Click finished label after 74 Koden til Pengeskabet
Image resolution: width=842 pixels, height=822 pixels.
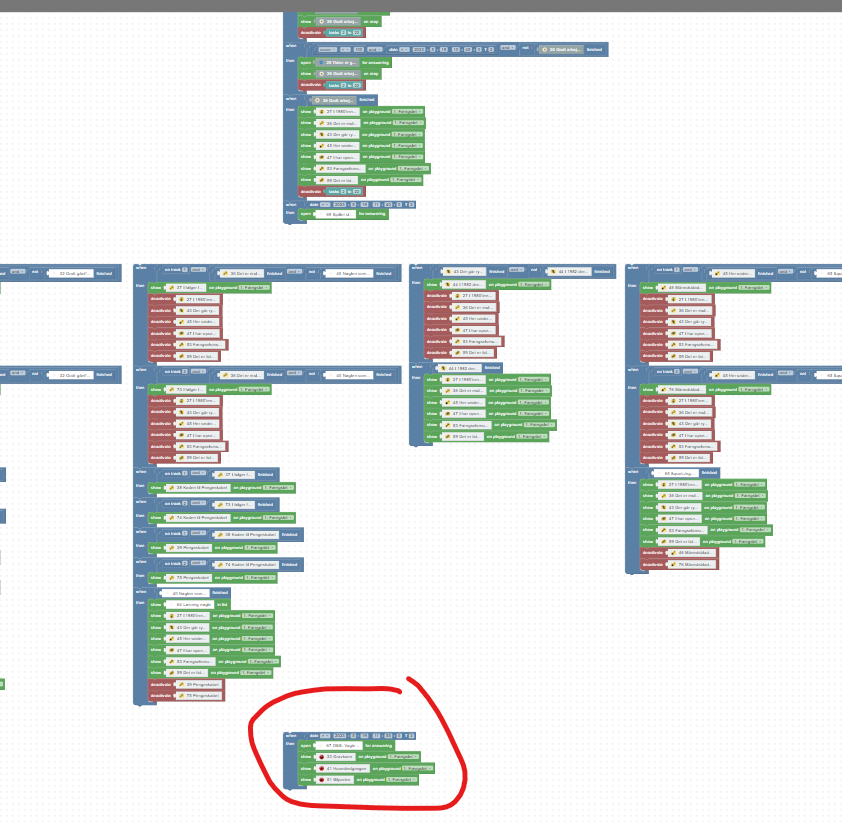pos(289,564)
